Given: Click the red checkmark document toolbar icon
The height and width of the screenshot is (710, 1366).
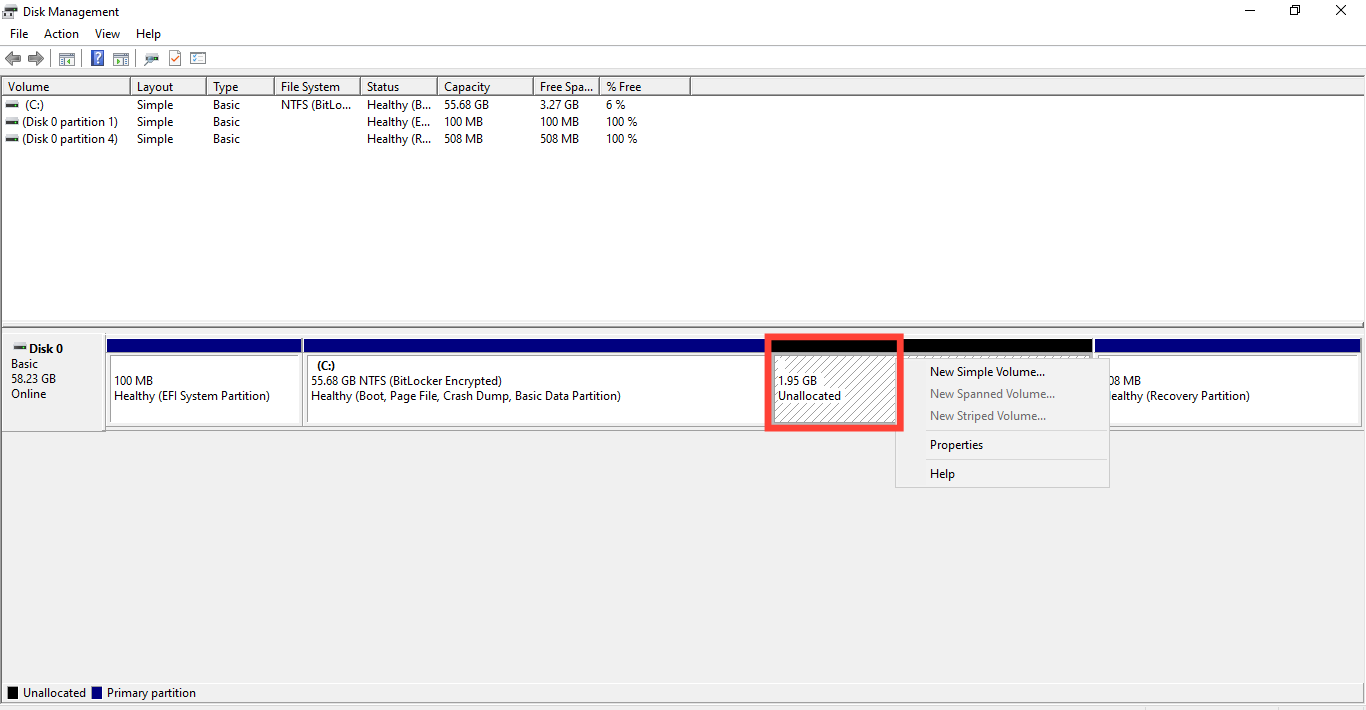Looking at the screenshot, I should tap(174, 58).
